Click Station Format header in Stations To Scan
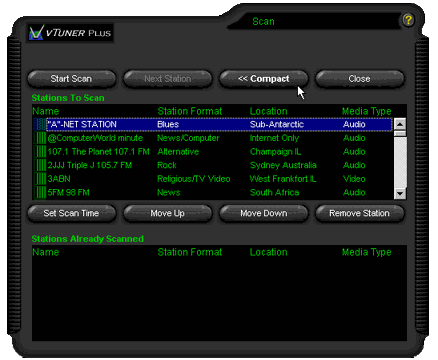438x360 pixels. click(x=190, y=111)
